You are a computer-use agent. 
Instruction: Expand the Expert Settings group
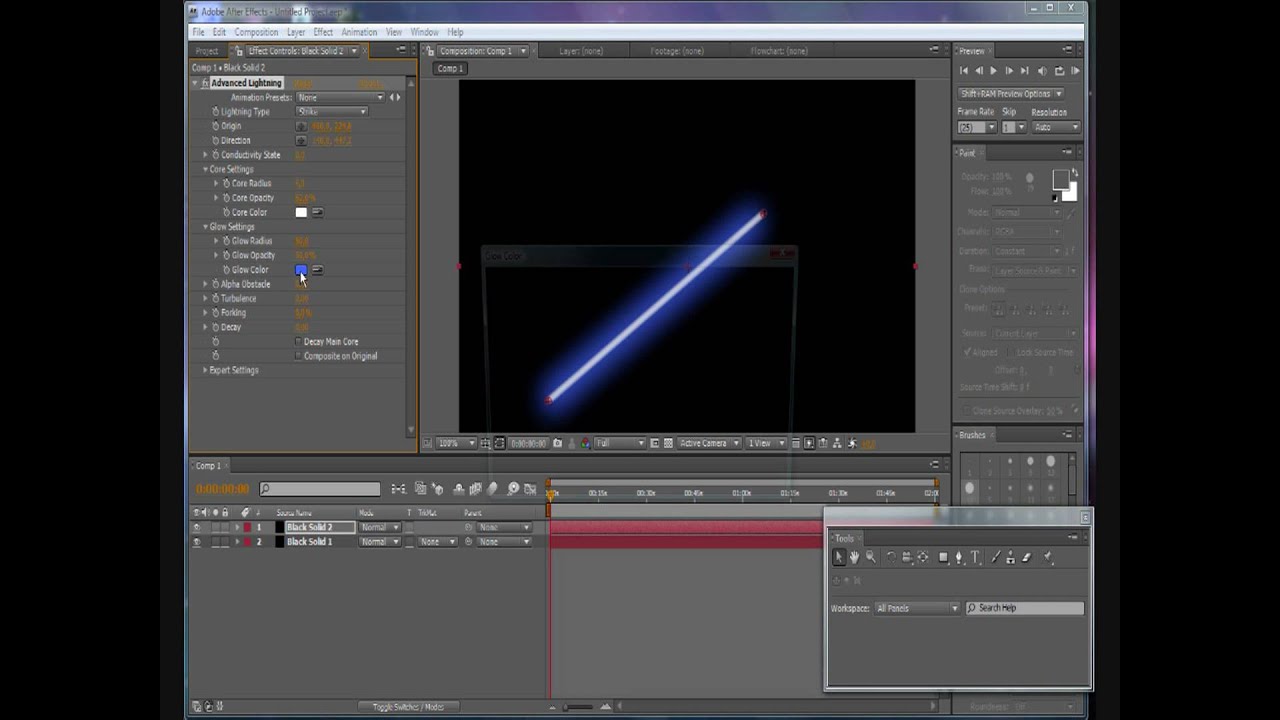205,370
